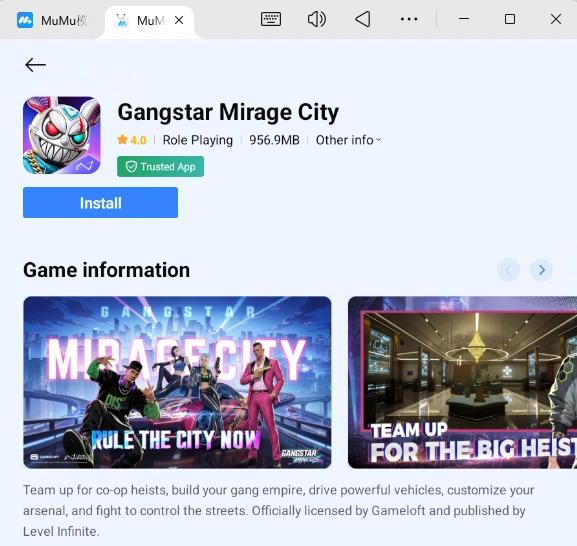Show previous screenshots with left chevron
Viewport: 577px width, 546px height.
[508, 270]
